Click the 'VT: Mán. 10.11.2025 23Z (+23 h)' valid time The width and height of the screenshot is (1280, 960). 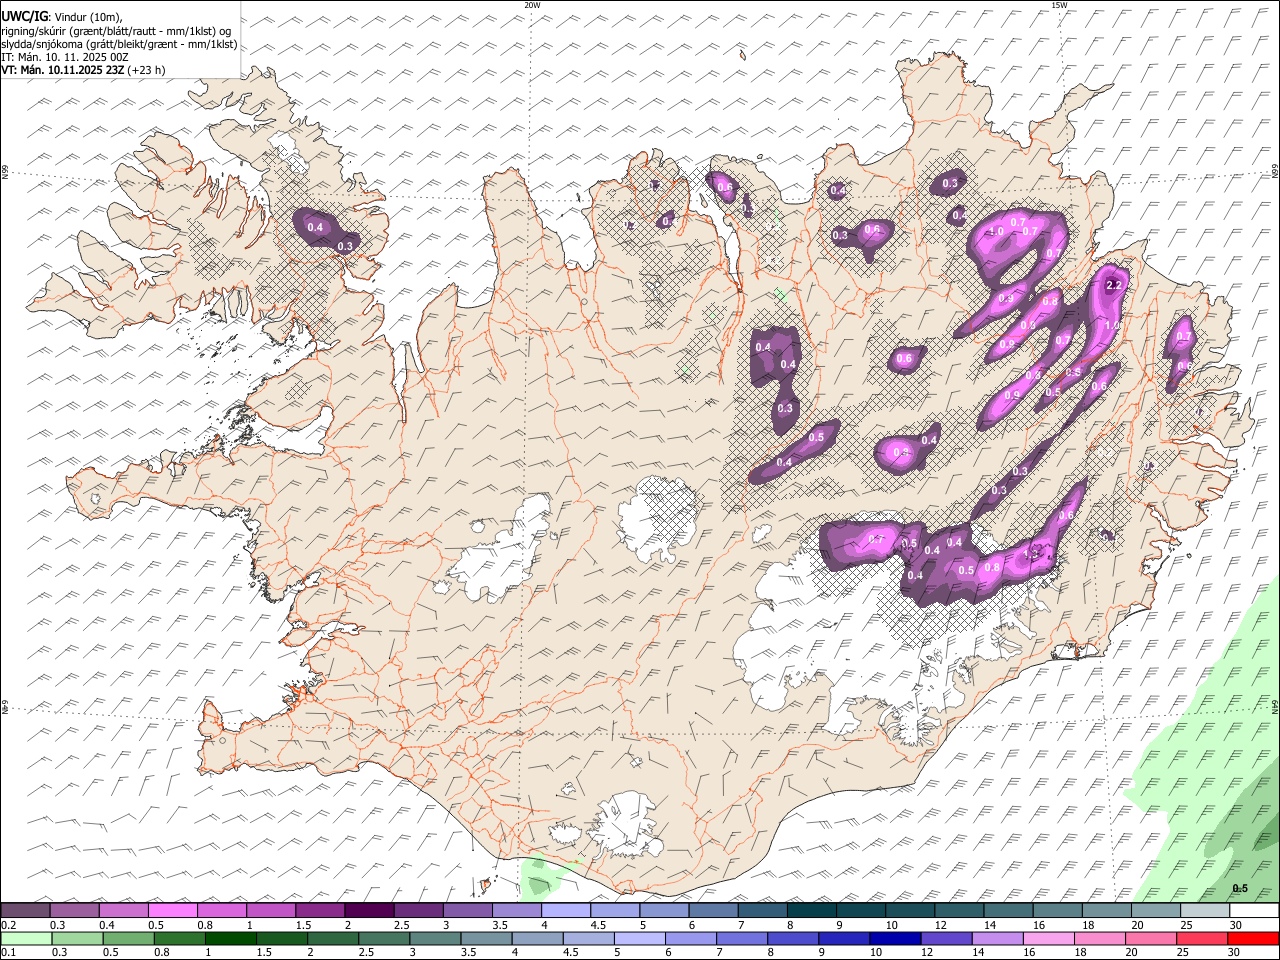[x=83, y=70]
